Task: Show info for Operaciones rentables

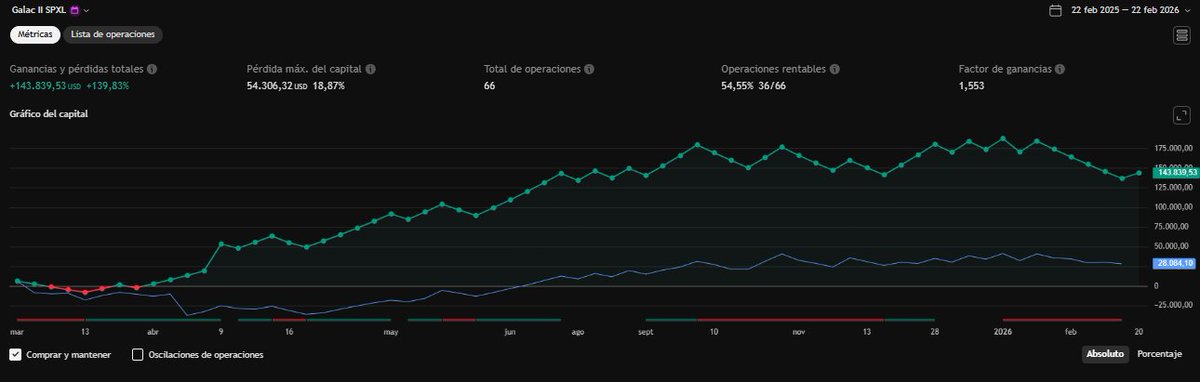Action: [834, 70]
